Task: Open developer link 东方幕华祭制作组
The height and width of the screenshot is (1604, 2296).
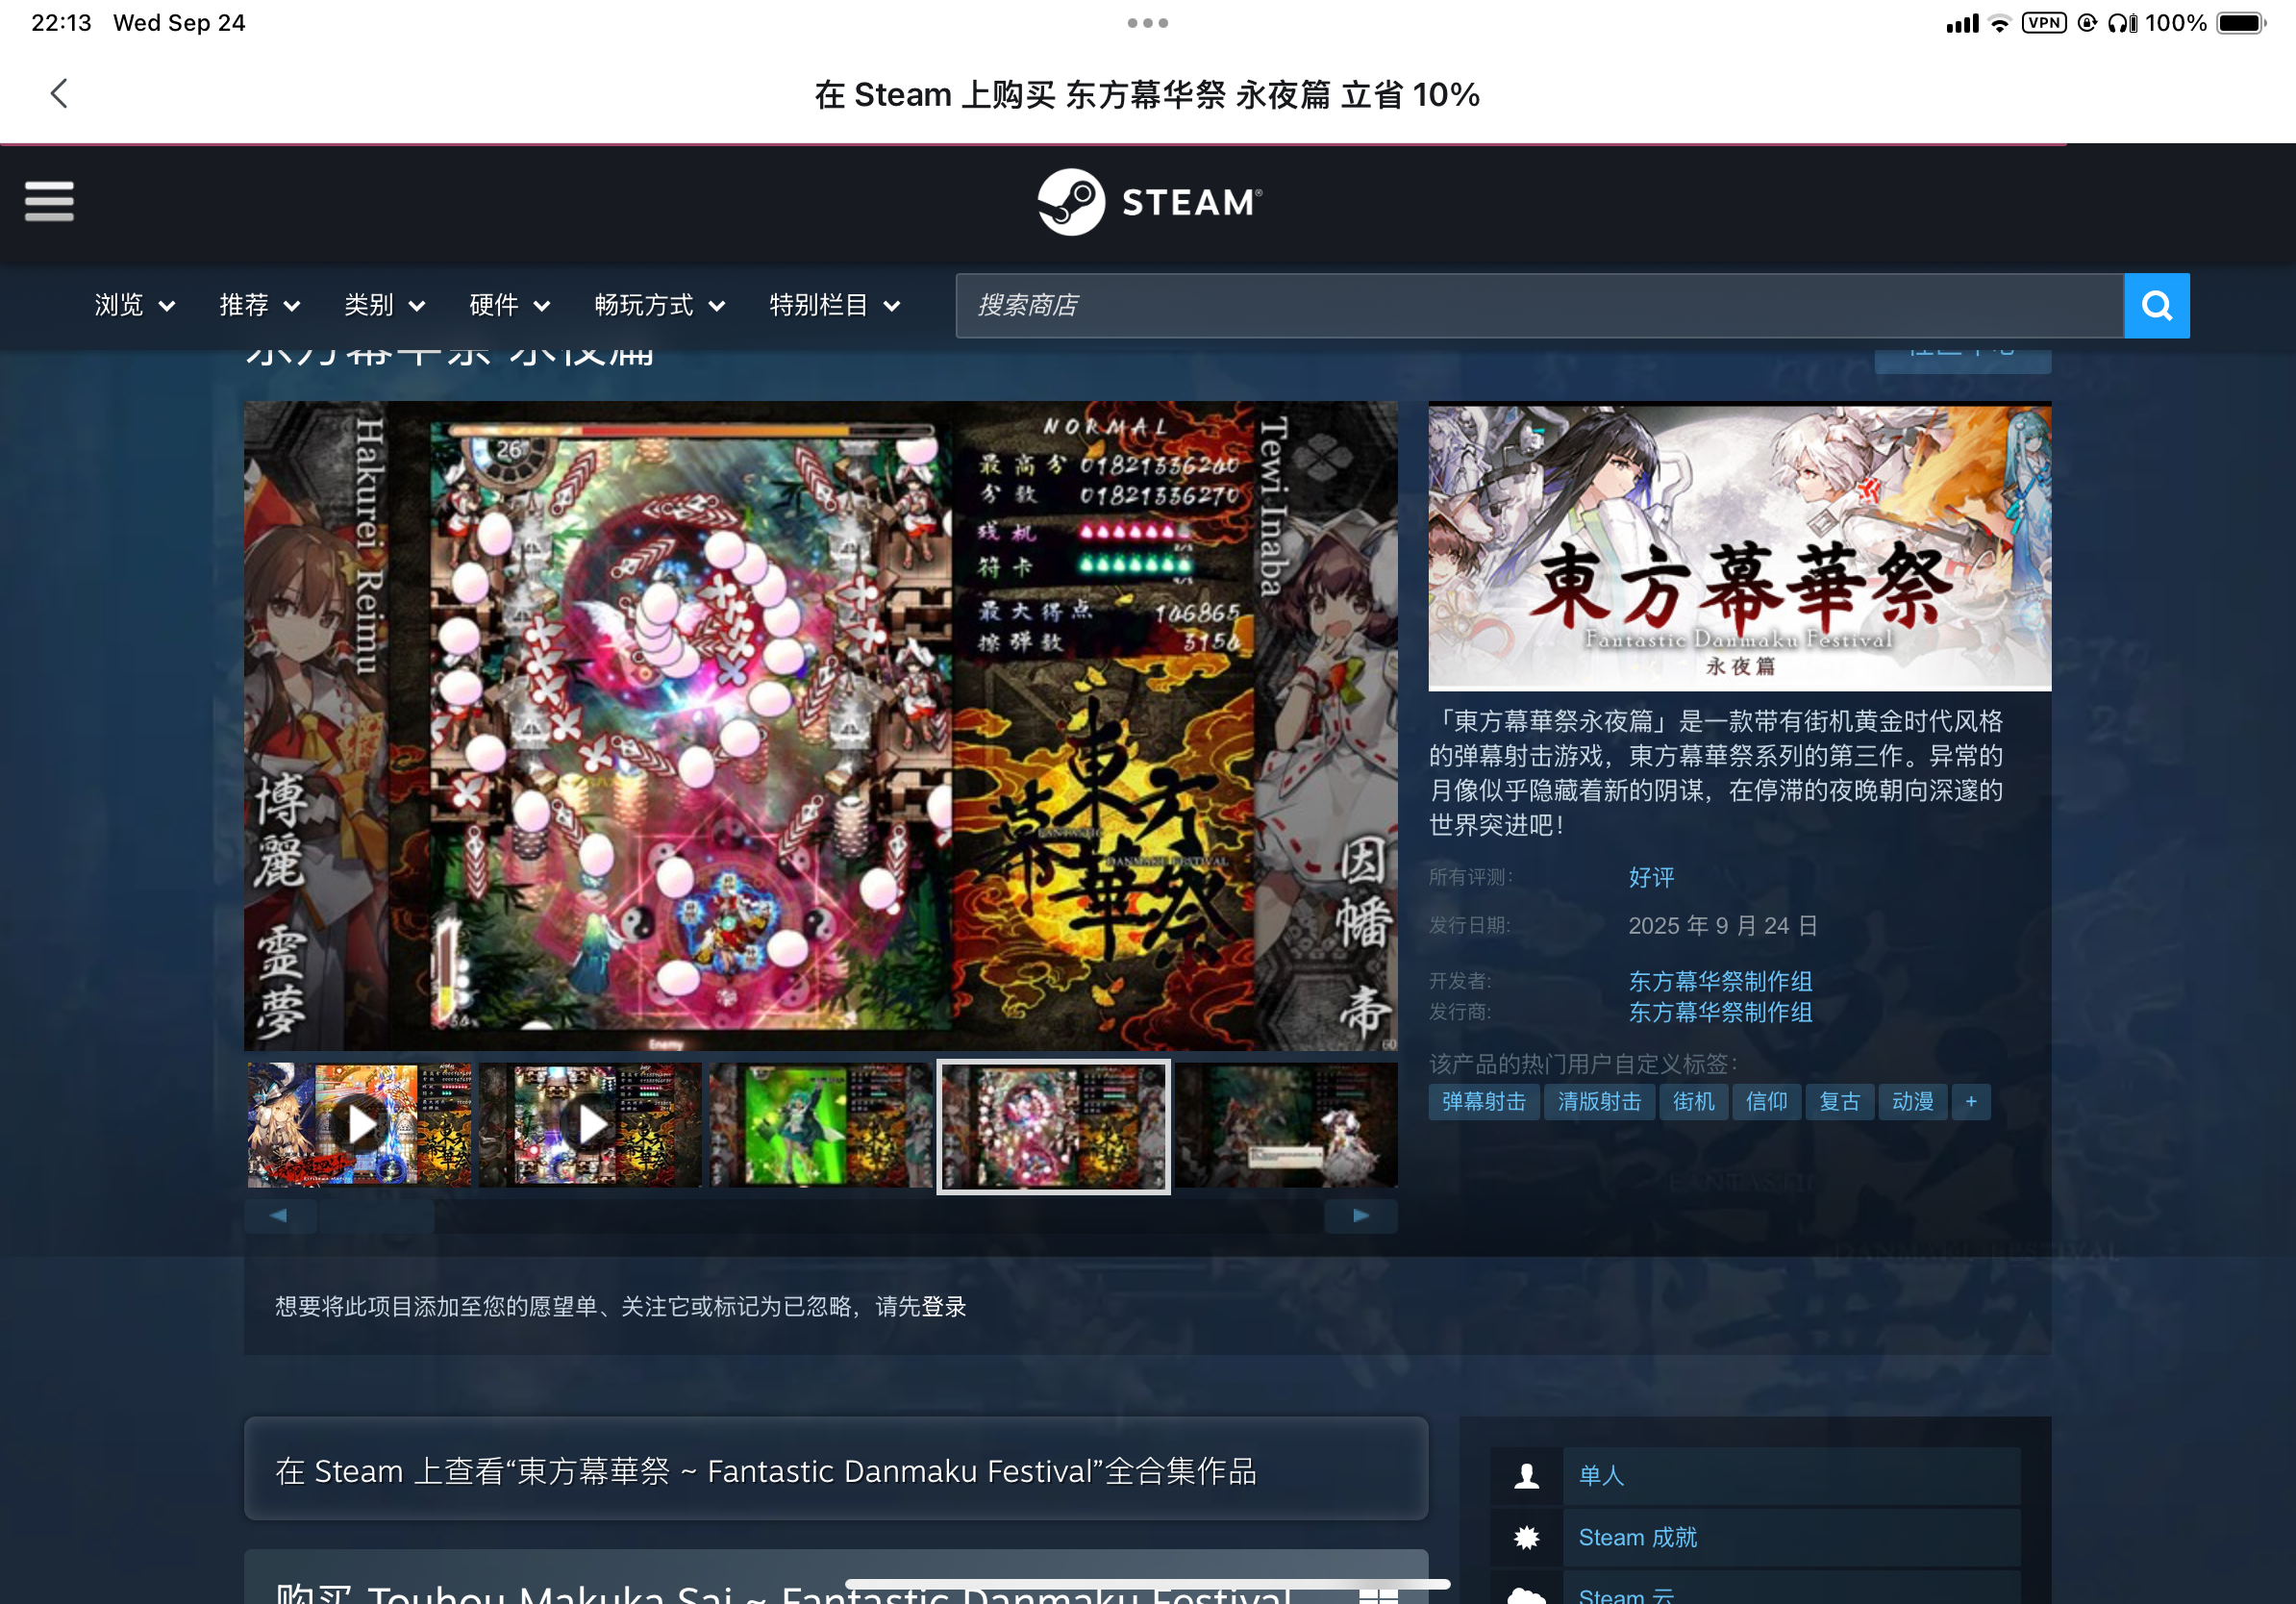Action: click(x=1720, y=981)
